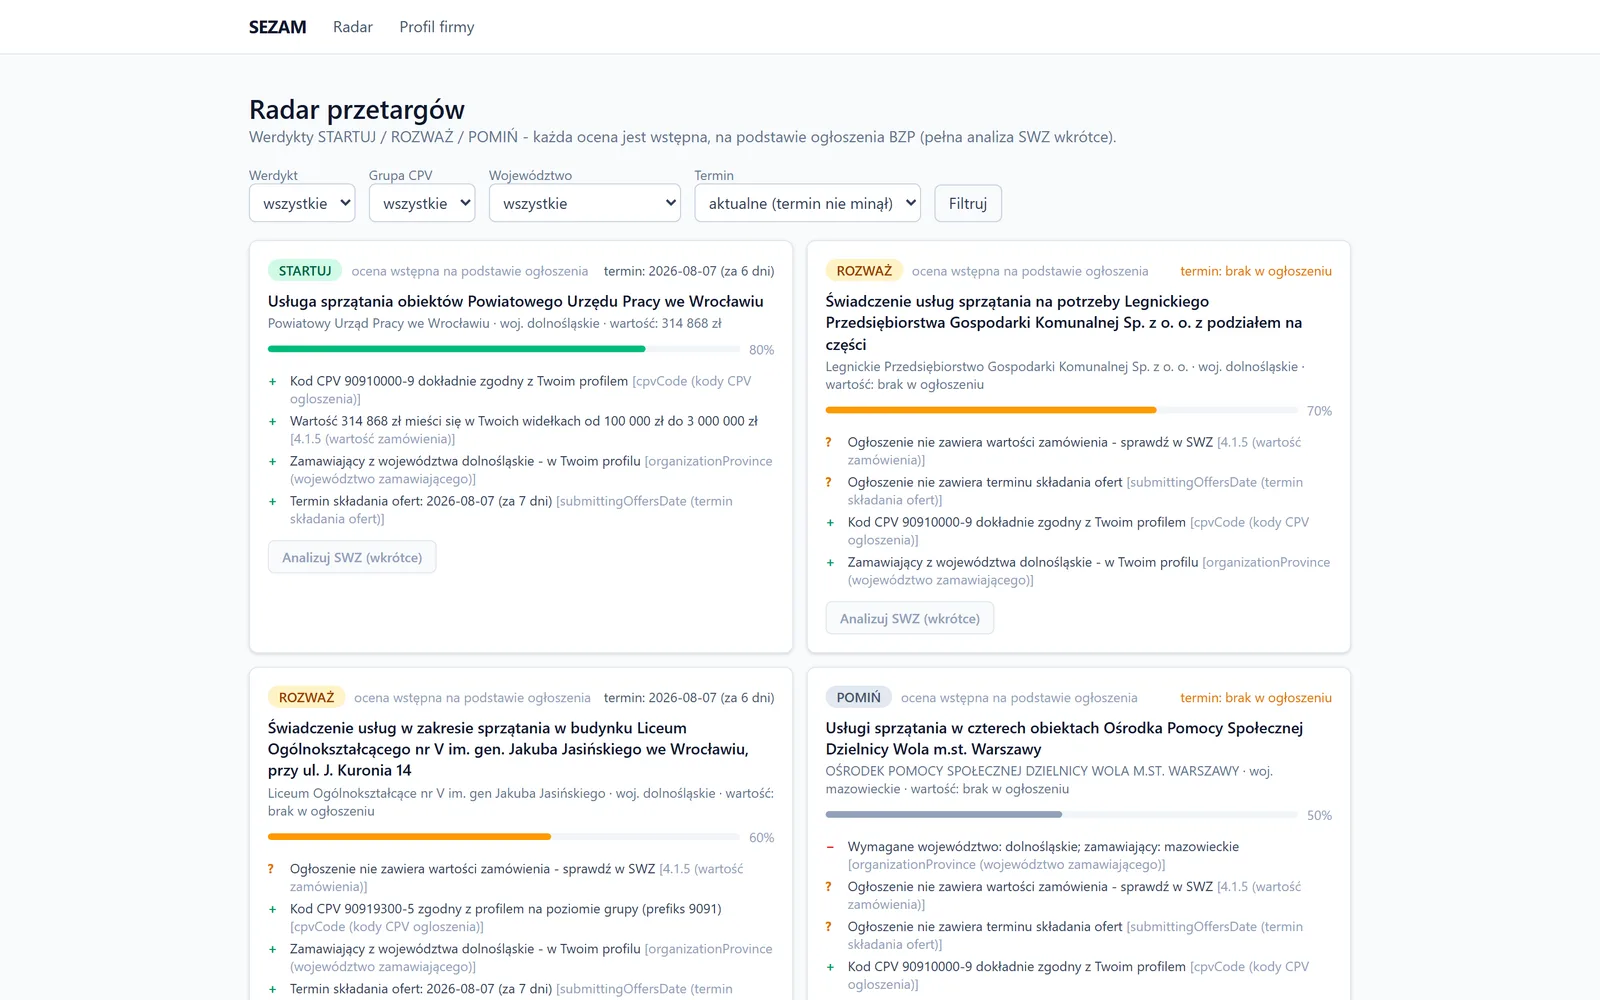The height and width of the screenshot is (1000, 1600).
Task: Click termin 2026-08-07 text in STARTUJ card
Action: pos(689,271)
